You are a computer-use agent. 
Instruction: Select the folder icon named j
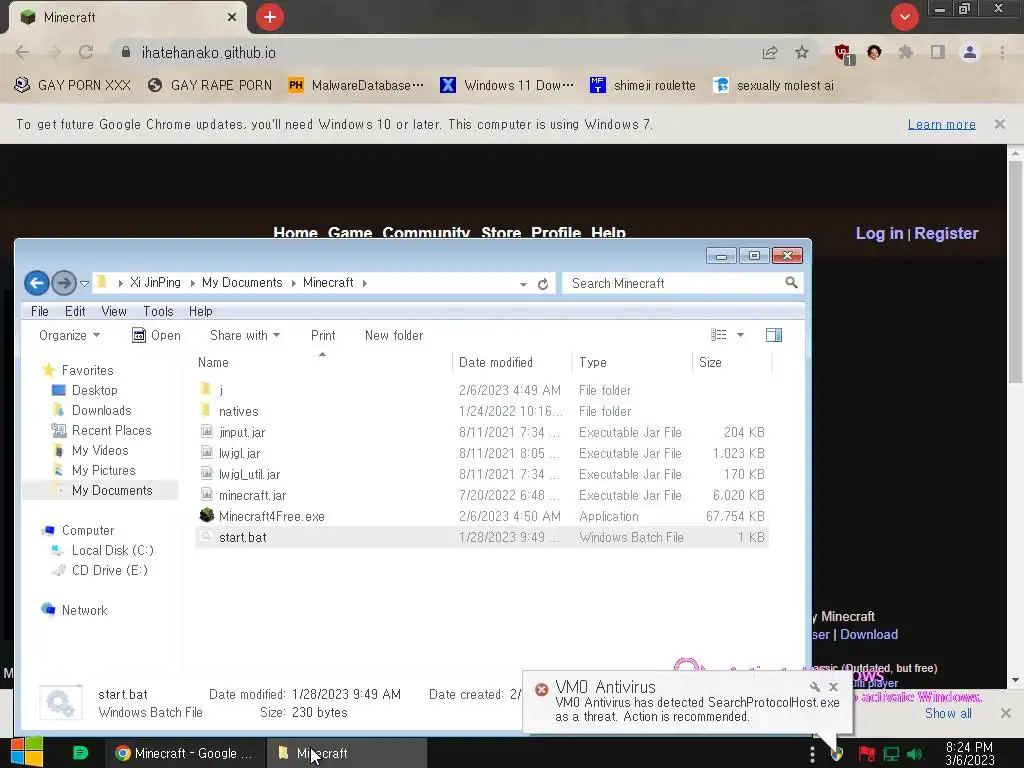206,390
